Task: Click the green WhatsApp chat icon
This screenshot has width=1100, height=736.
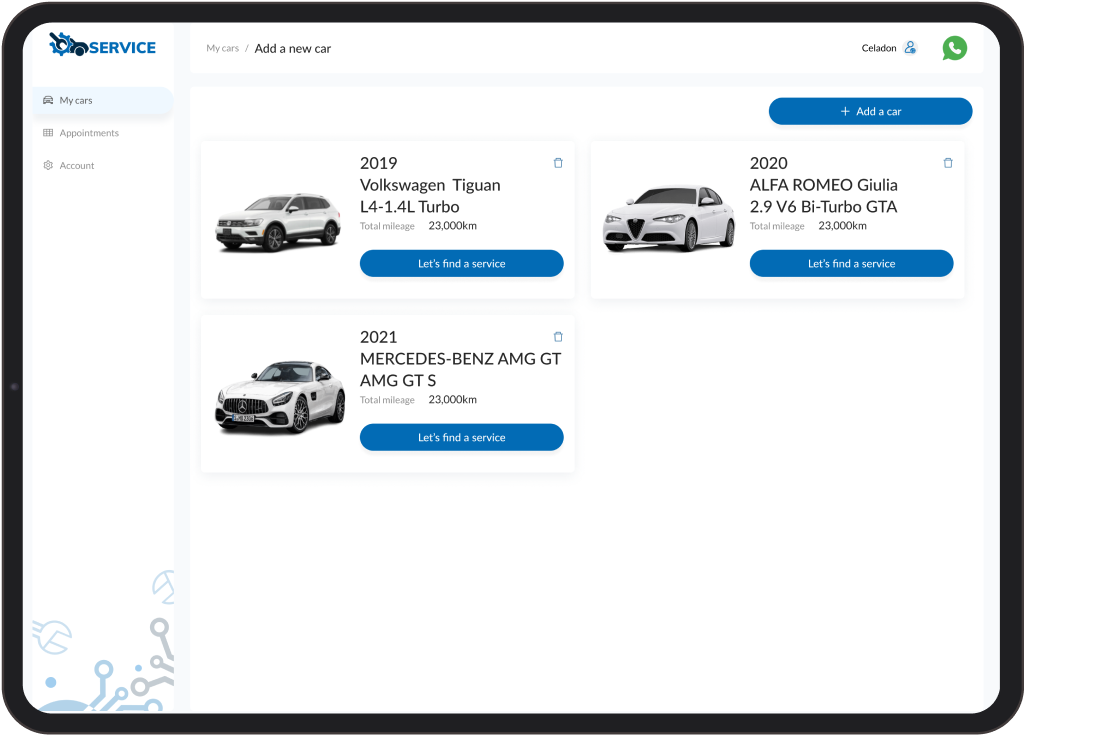Action: (x=955, y=47)
